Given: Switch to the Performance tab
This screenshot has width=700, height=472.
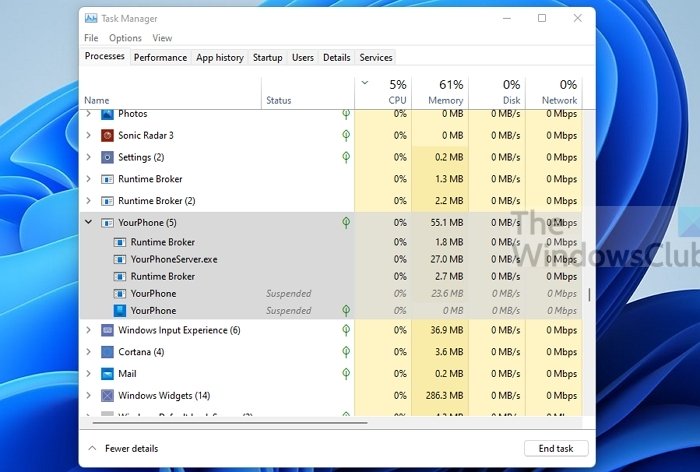Looking at the screenshot, I should coord(160,58).
